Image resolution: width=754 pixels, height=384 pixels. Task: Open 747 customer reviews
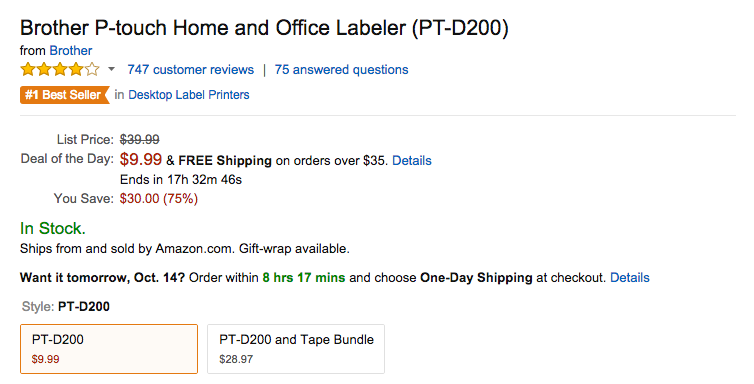[x=190, y=70]
